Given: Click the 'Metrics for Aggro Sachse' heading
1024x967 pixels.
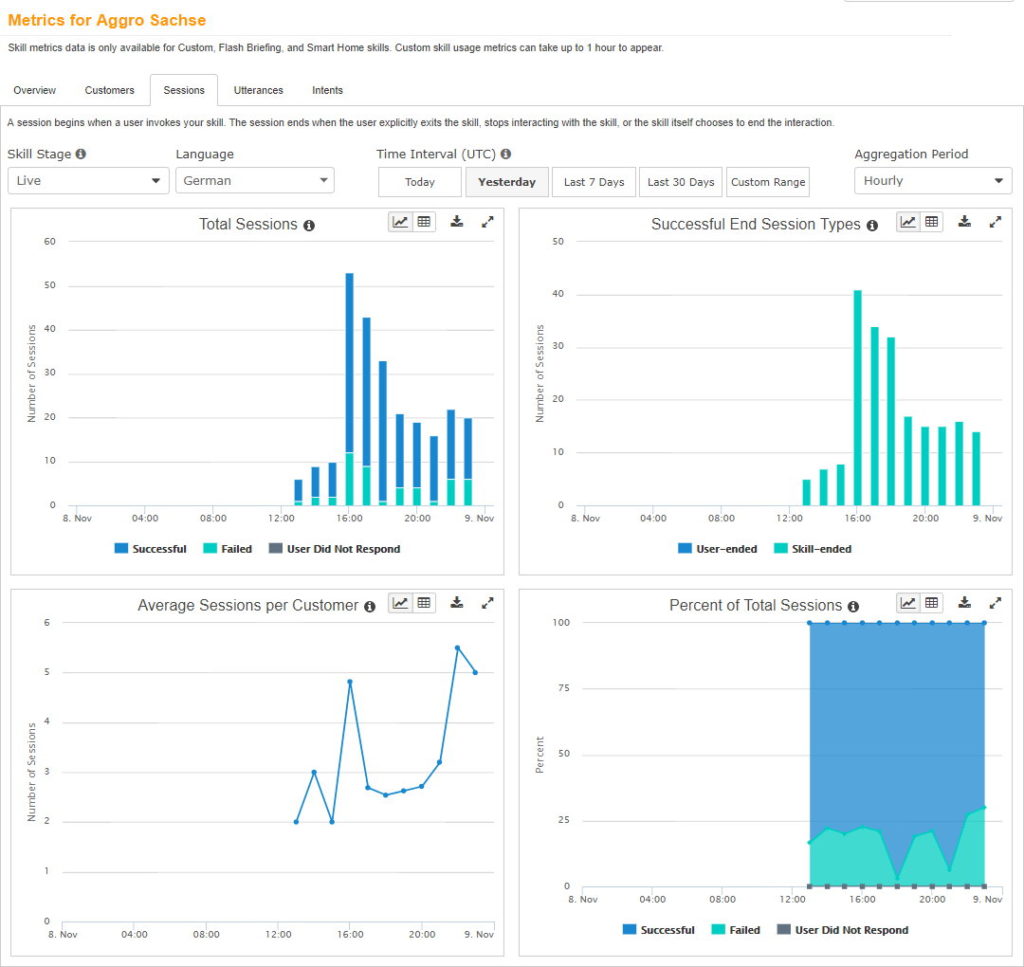Looking at the screenshot, I should [106, 20].
